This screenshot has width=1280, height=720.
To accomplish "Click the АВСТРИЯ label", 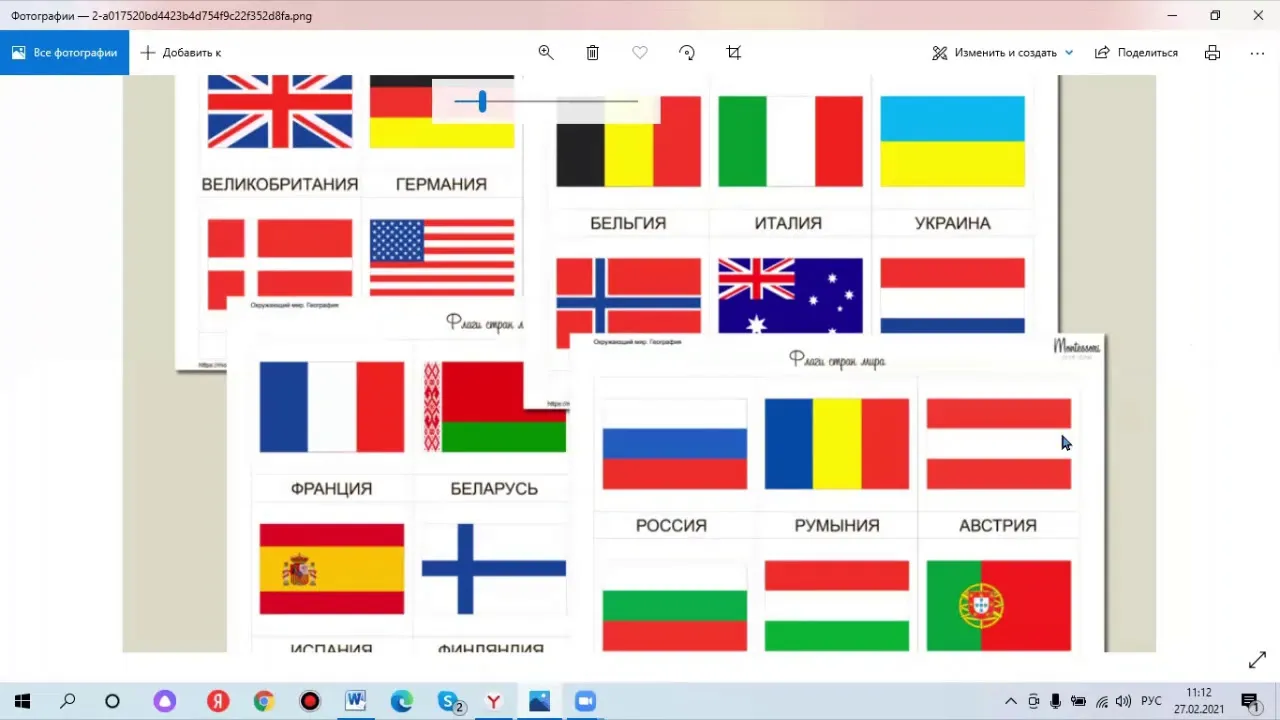I will click(x=998, y=525).
